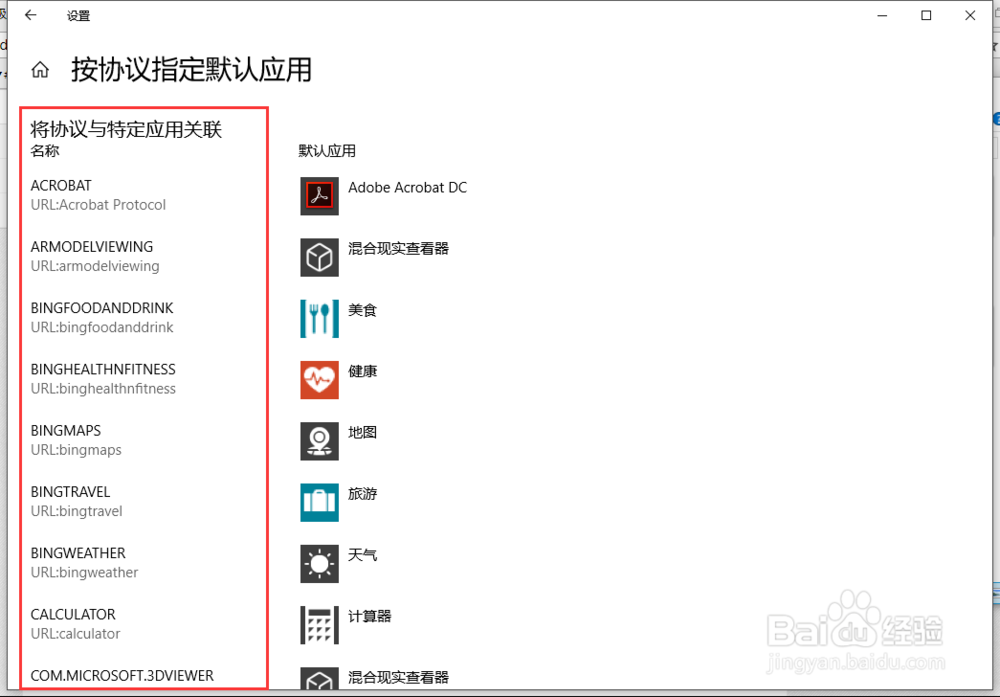Click the cube icon for COM.MICROSOFT.3DVIEWER
This screenshot has height=697, width=1000.
pos(320,678)
